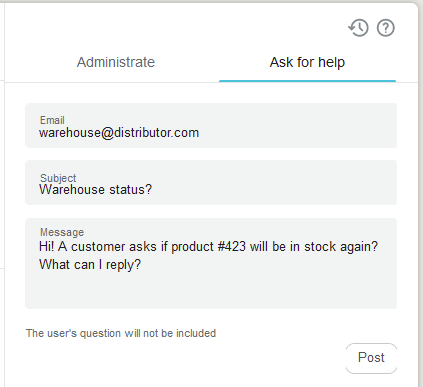
Task: Click the Post button
Action: pos(371,358)
